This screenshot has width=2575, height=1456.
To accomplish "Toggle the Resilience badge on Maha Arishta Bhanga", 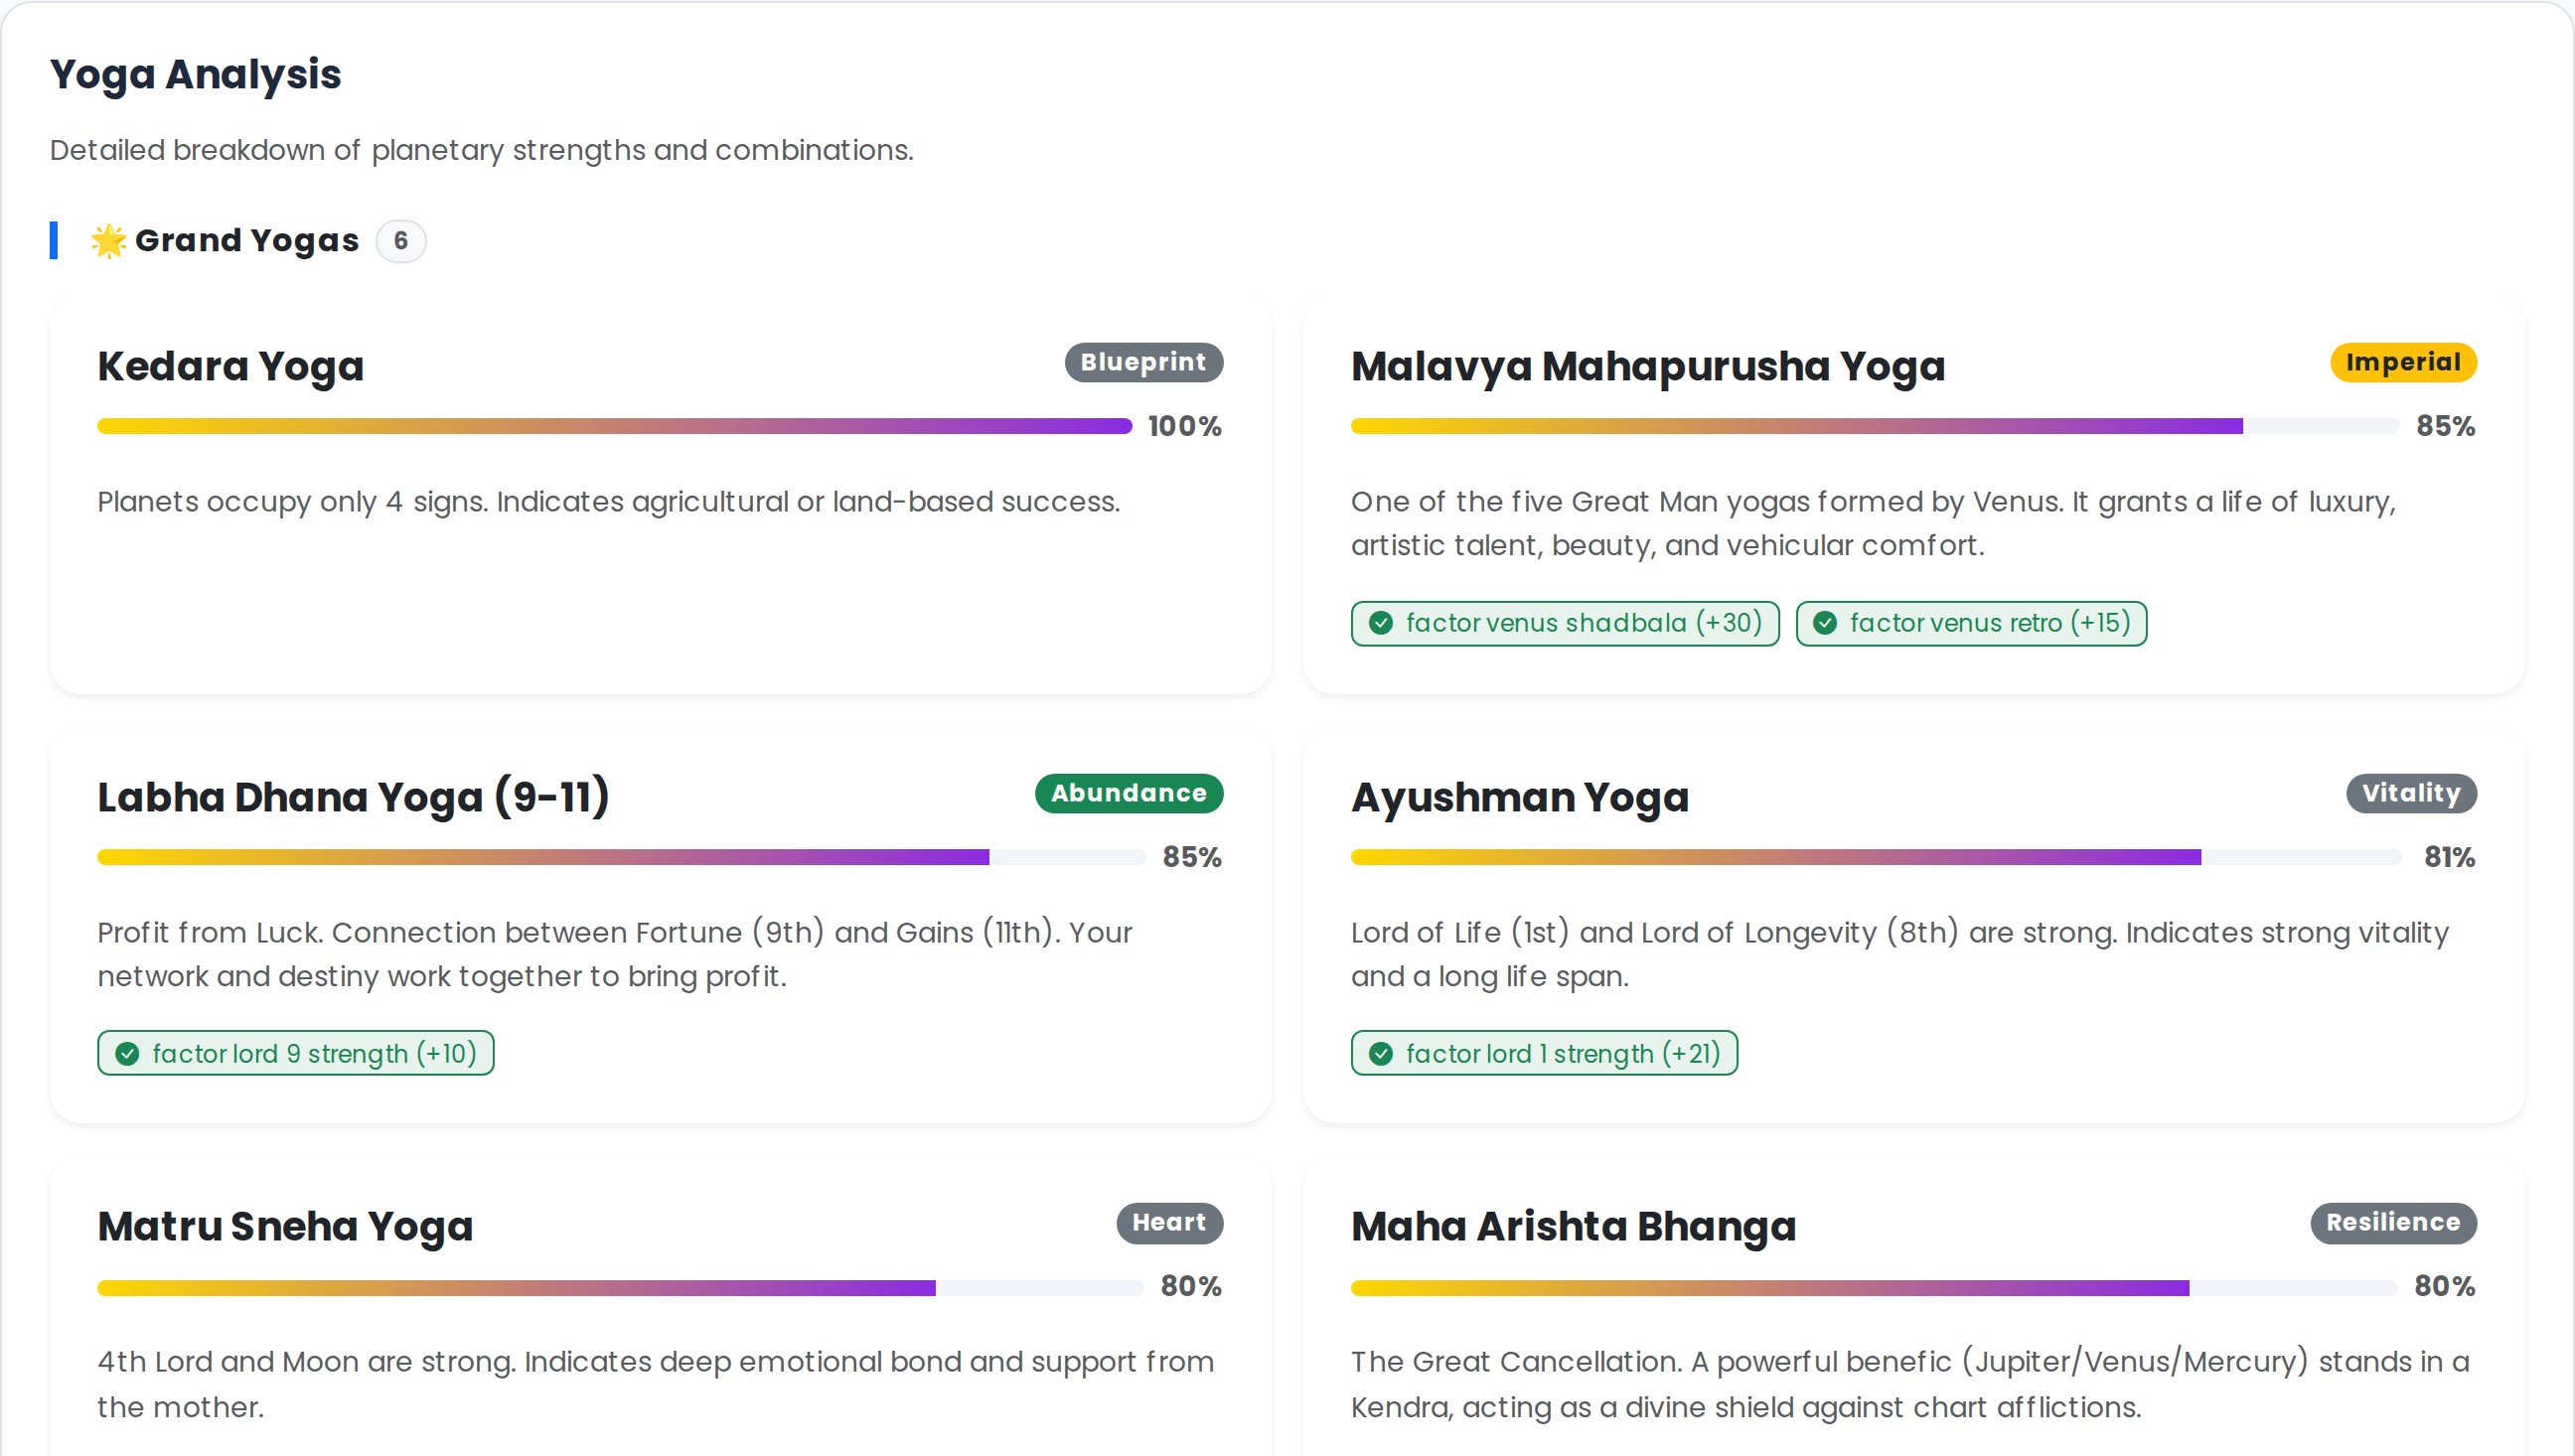I will 2393,1222.
